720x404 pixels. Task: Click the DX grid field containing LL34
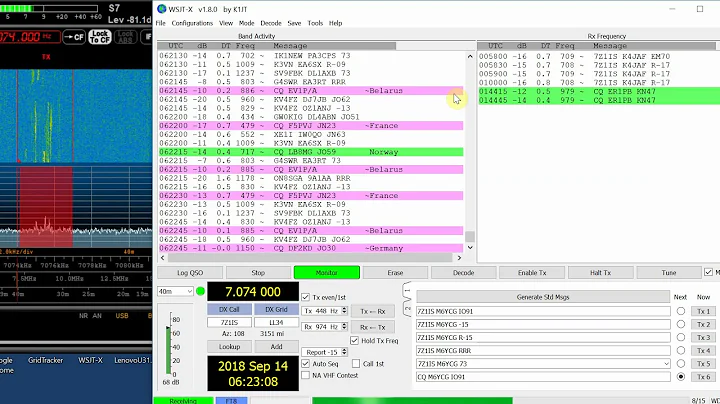coord(276,322)
